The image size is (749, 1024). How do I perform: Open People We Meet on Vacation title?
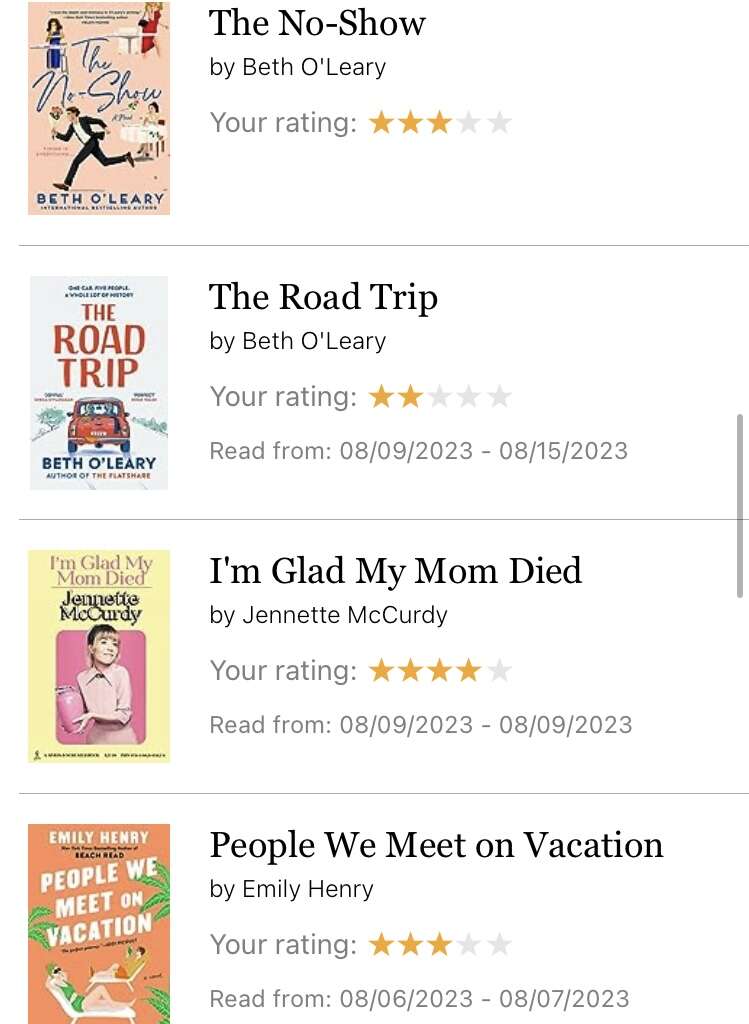click(x=436, y=845)
